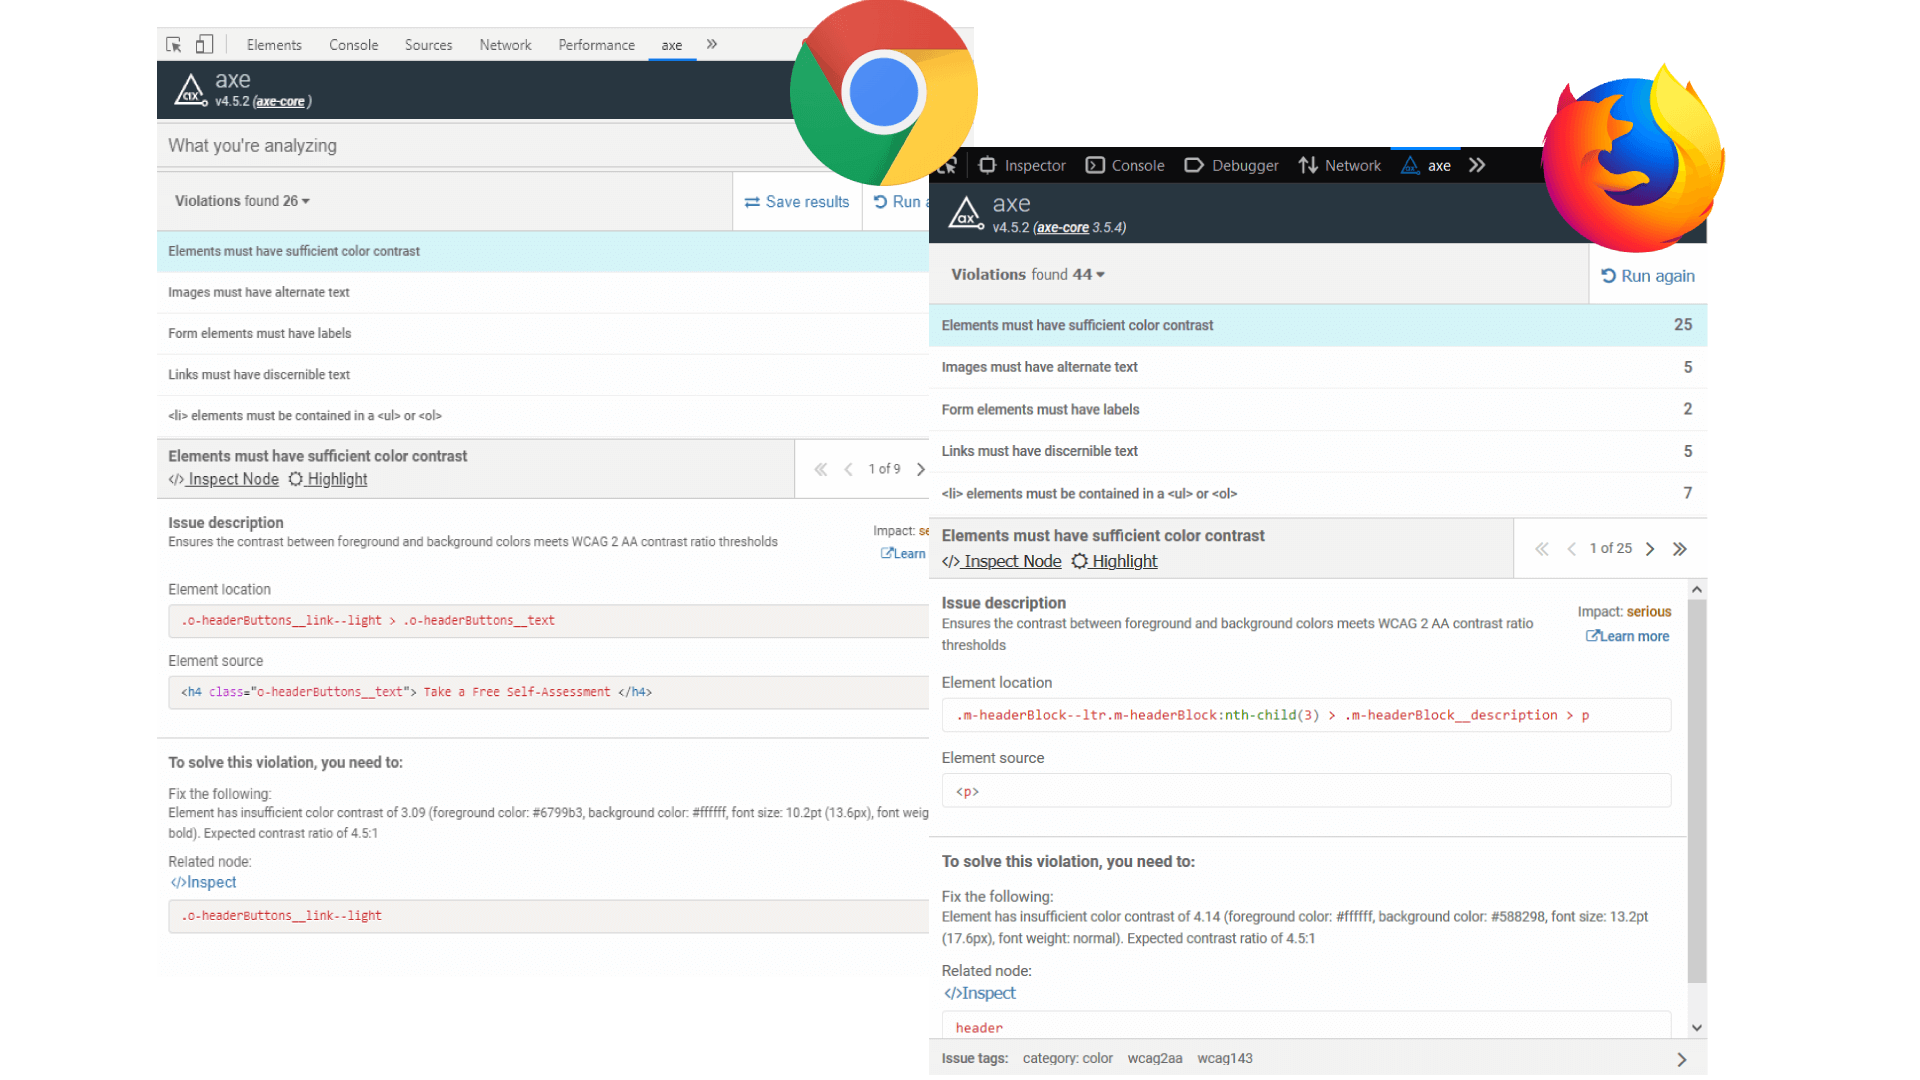1920x1080 pixels.
Task: Click Inspect related node link in Chrome panel
Action: [203, 882]
